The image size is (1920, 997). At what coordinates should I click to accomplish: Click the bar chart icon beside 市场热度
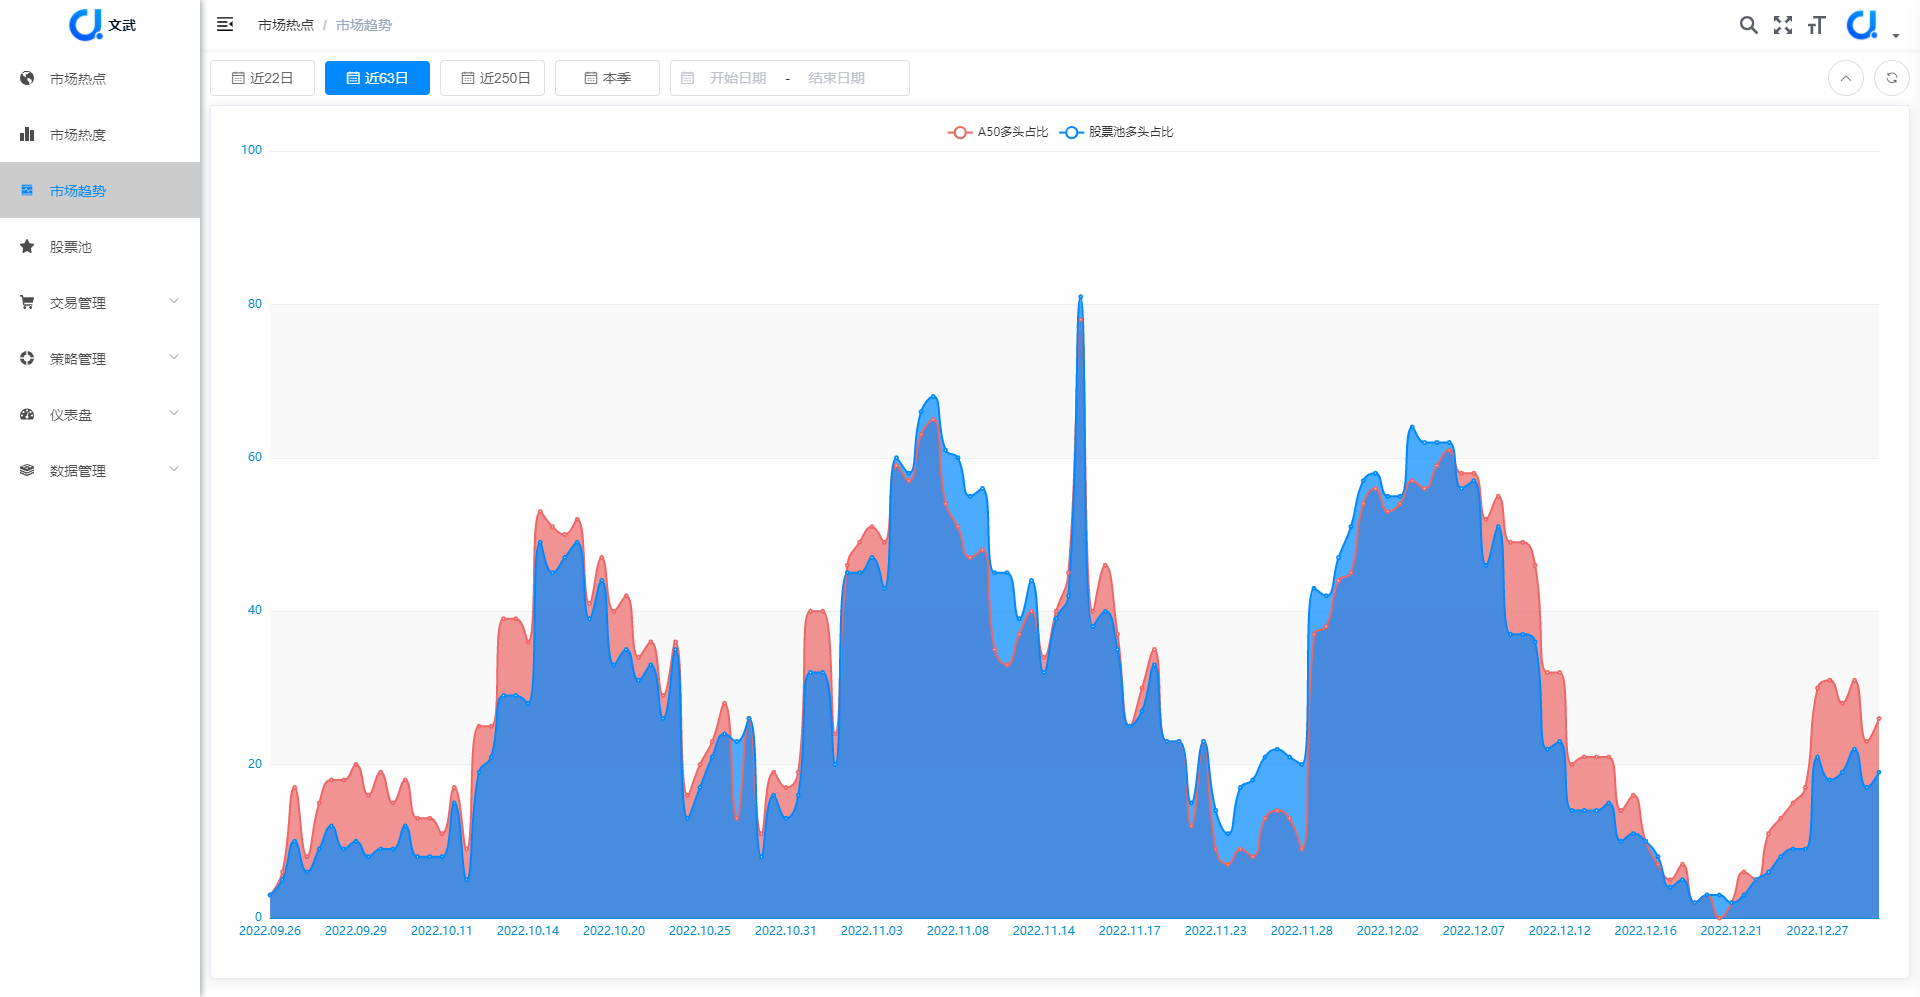(27, 134)
